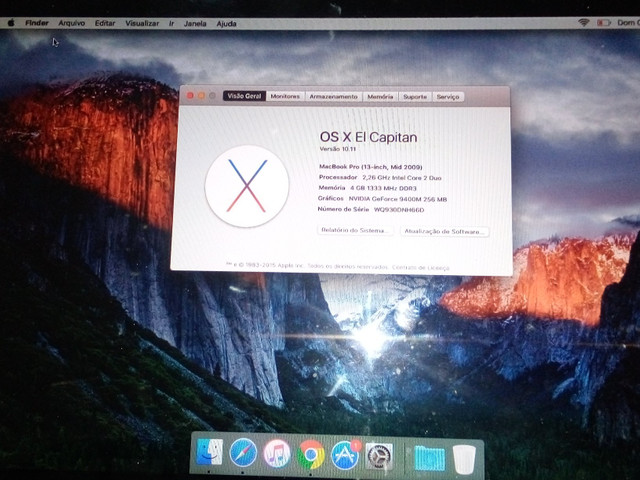
Task: Open the Trash in the Dock
Action: point(464,459)
